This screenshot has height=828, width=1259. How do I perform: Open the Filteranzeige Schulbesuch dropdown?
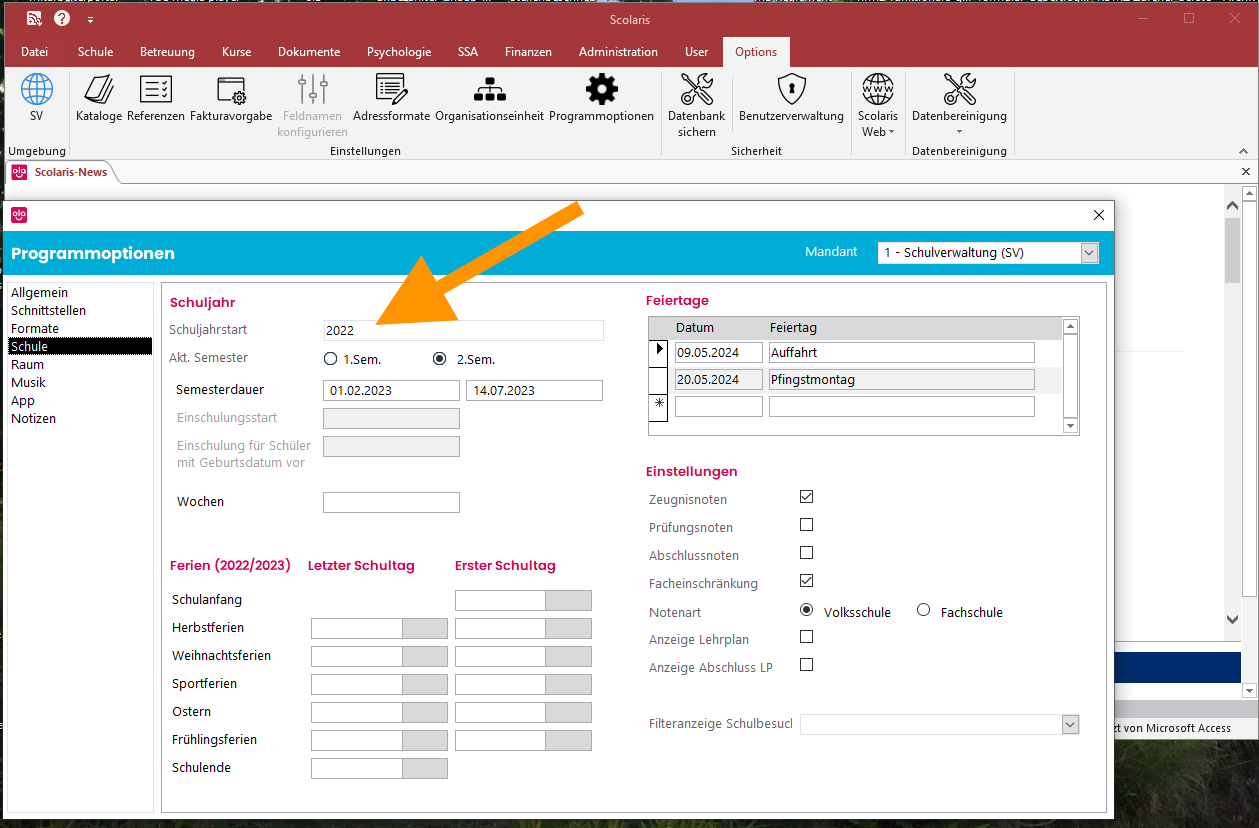(x=1070, y=724)
